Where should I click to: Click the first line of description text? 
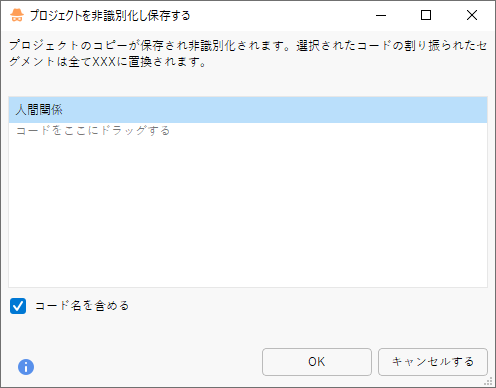248,45
